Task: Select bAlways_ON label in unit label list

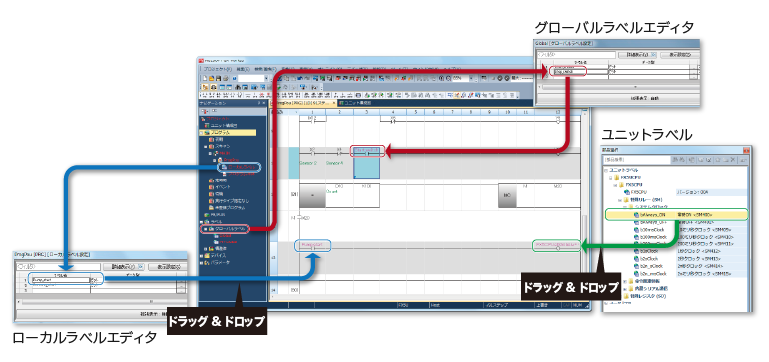Action: [x=653, y=214]
